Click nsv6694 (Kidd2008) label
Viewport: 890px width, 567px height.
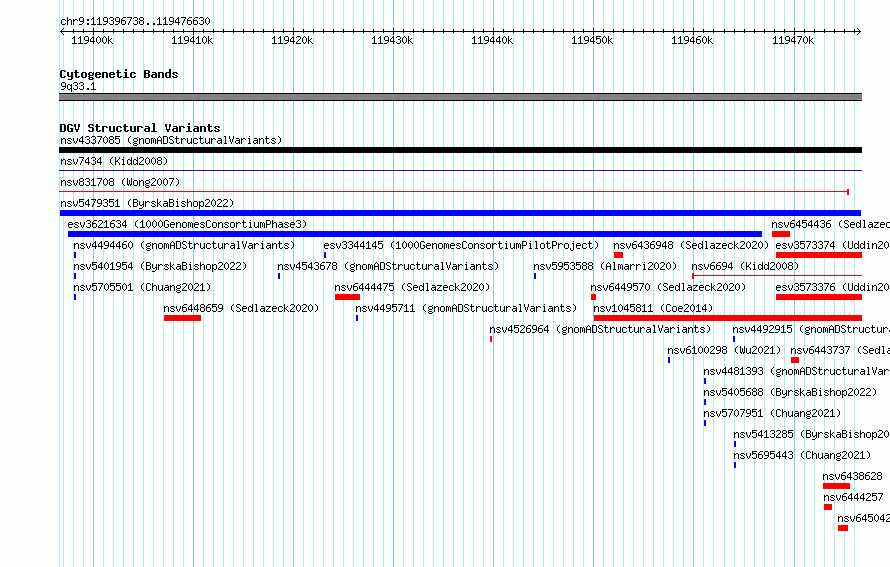pos(745,266)
